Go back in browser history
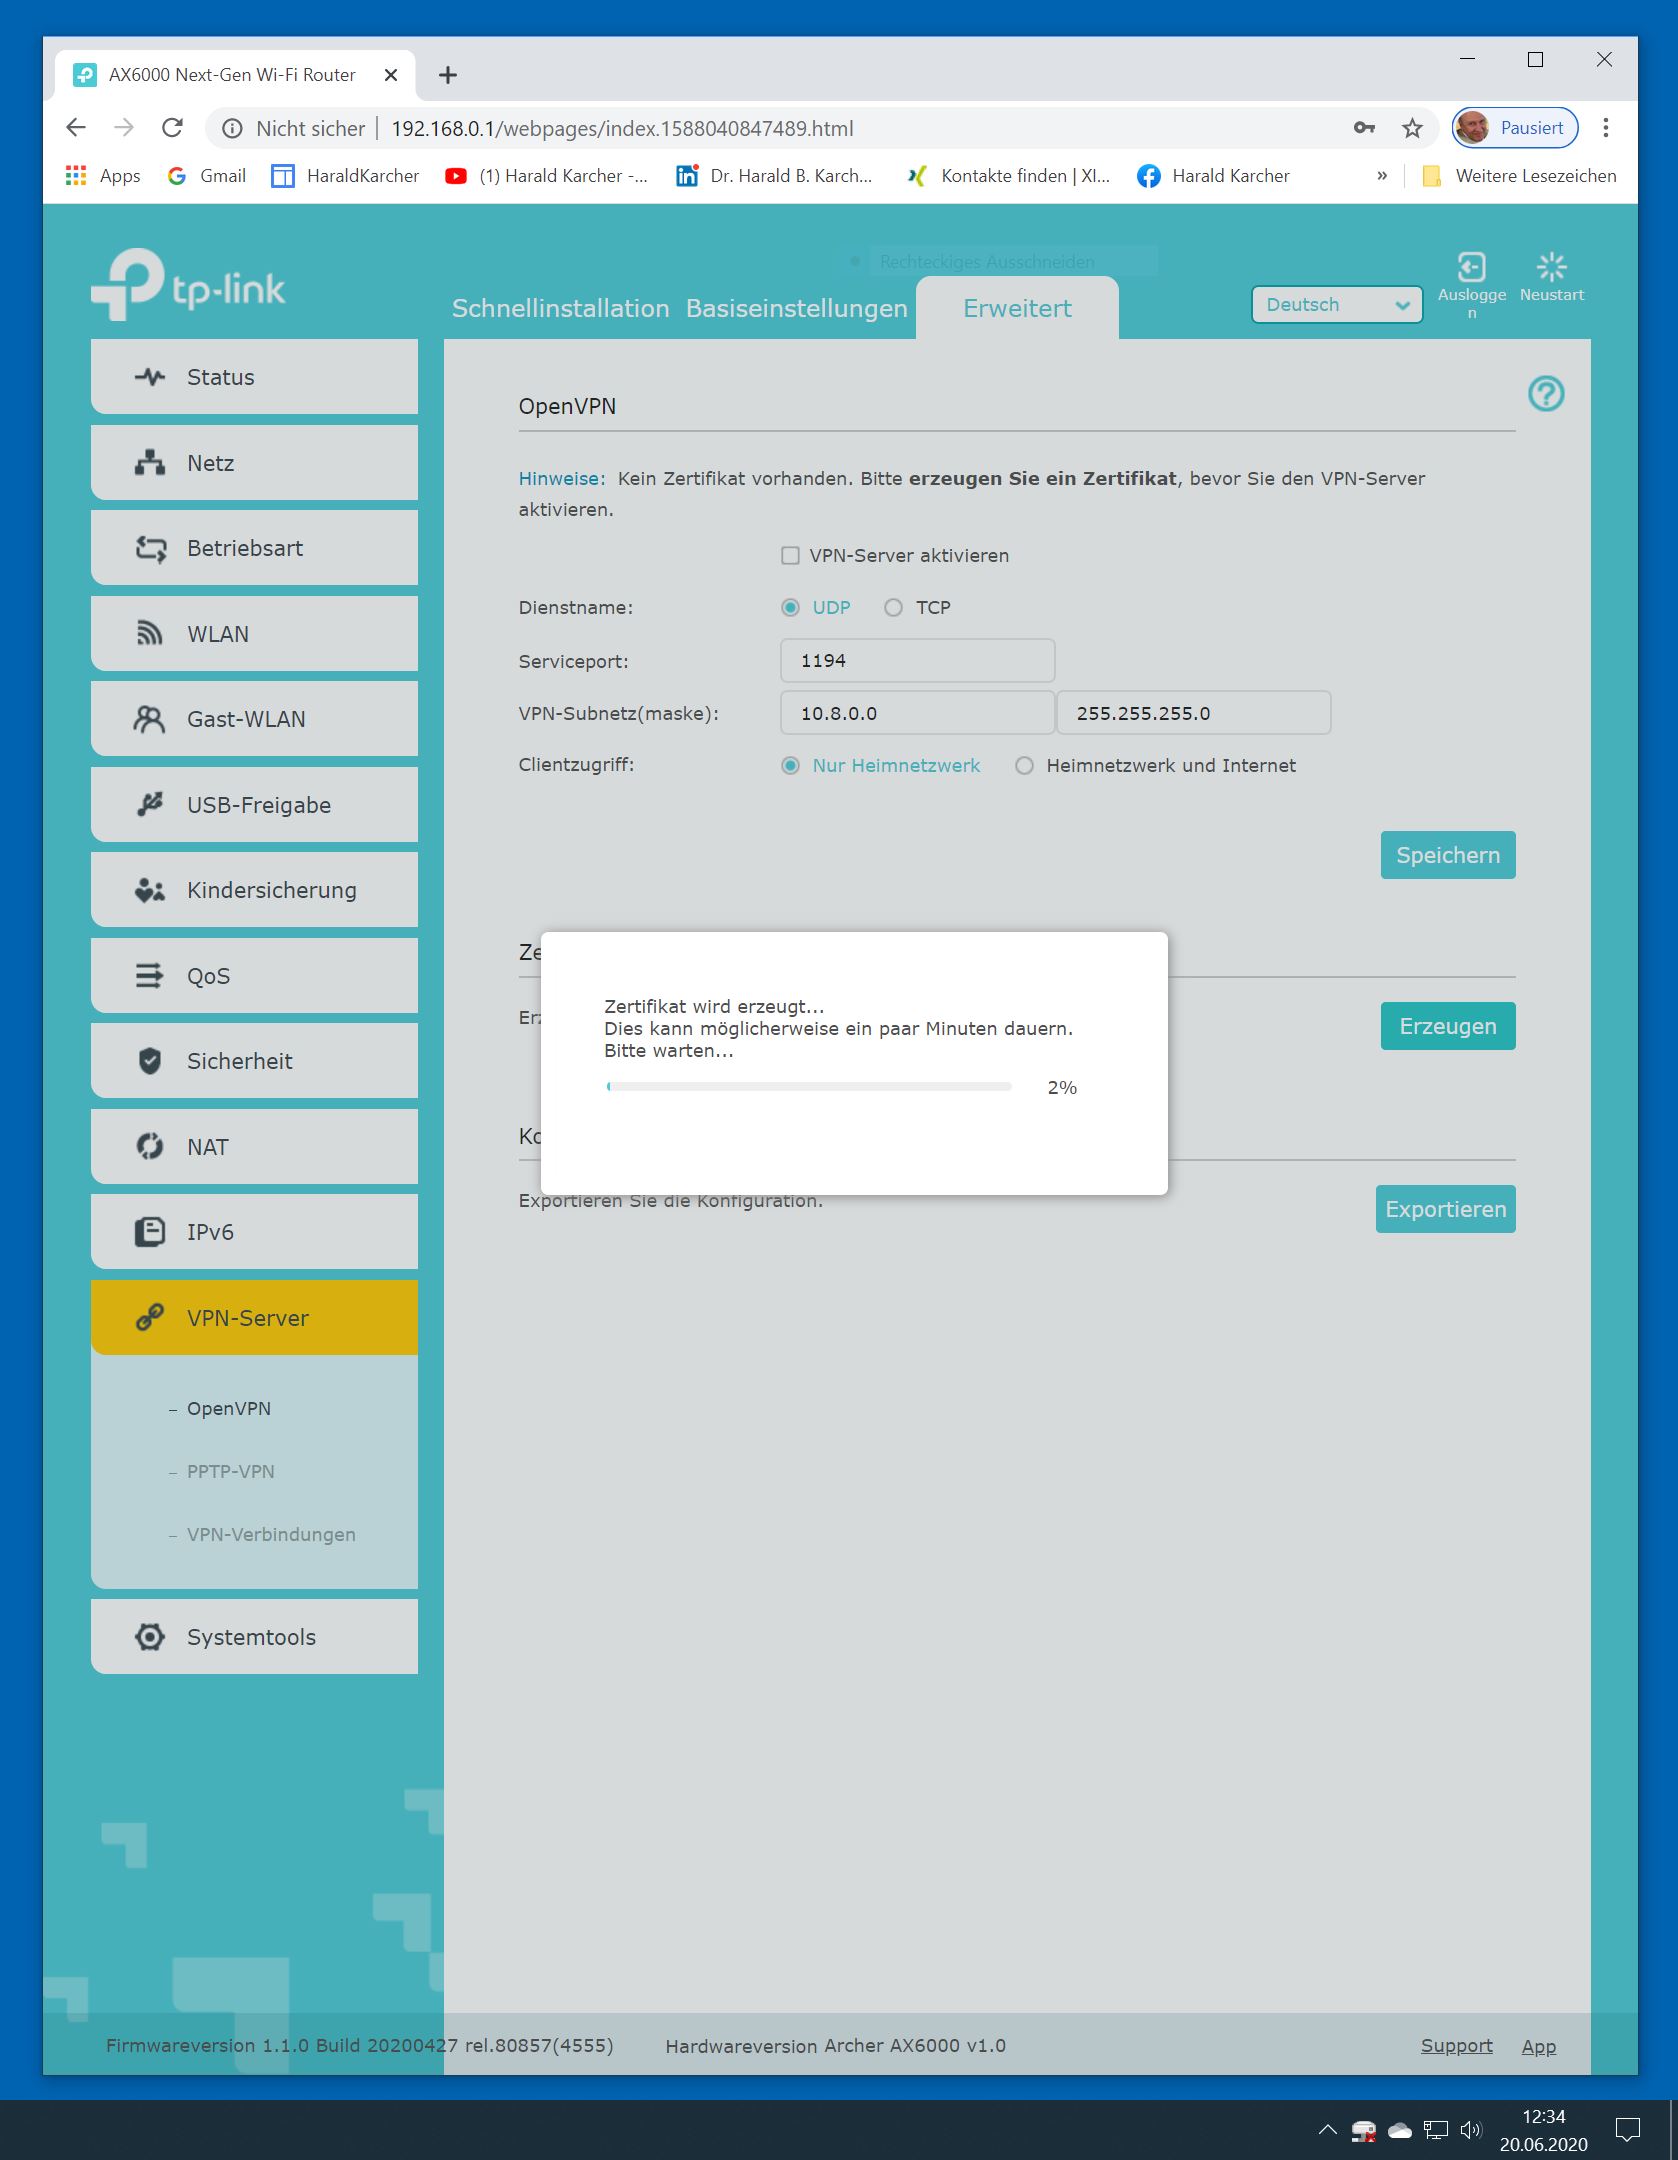This screenshot has height=2160, width=1678. 76,128
